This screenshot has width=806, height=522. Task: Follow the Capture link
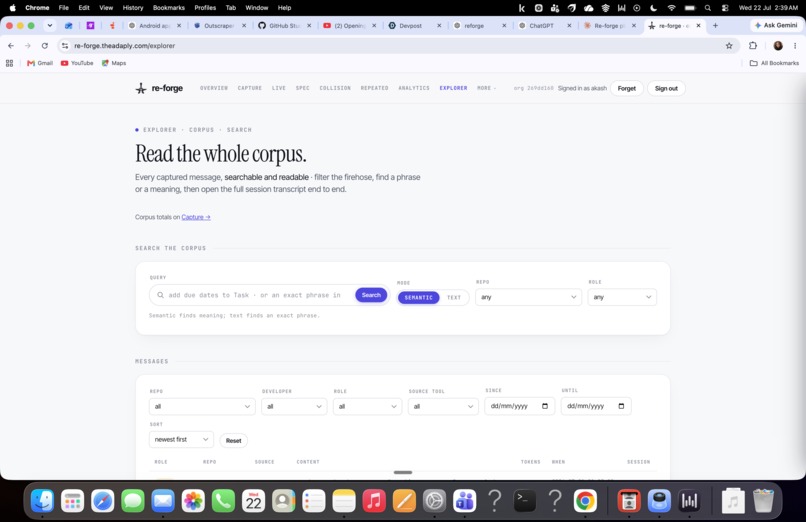pos(196,217)
